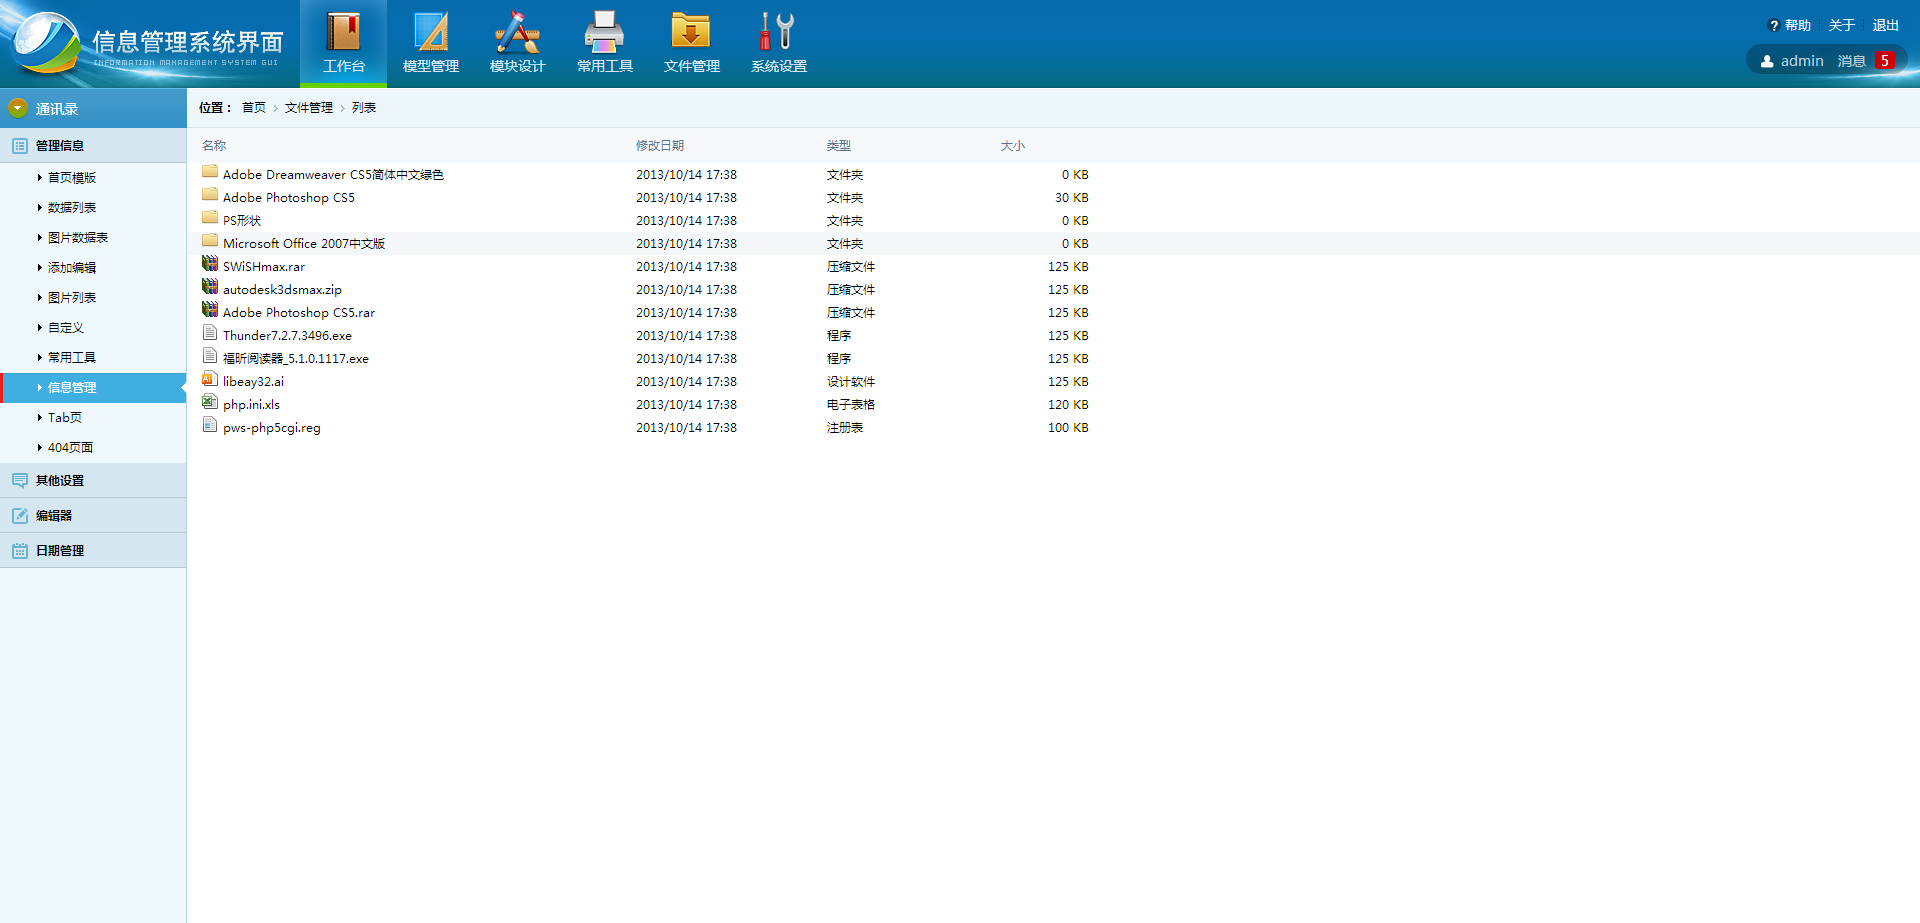This screenshot has width=1920, height=923.
Task: Click the folder icon for PS形状
Action: (210, 218)
